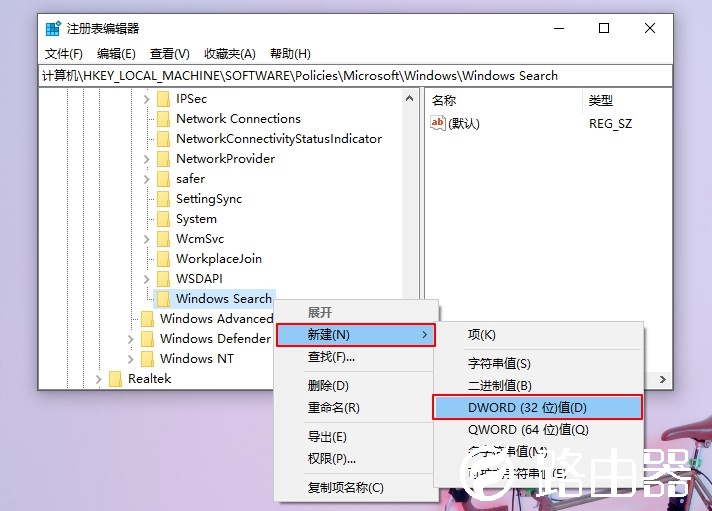Click the NetworkProvider folder icon
This screenshot has height=511, width=712.
click(x=163, y=159)
